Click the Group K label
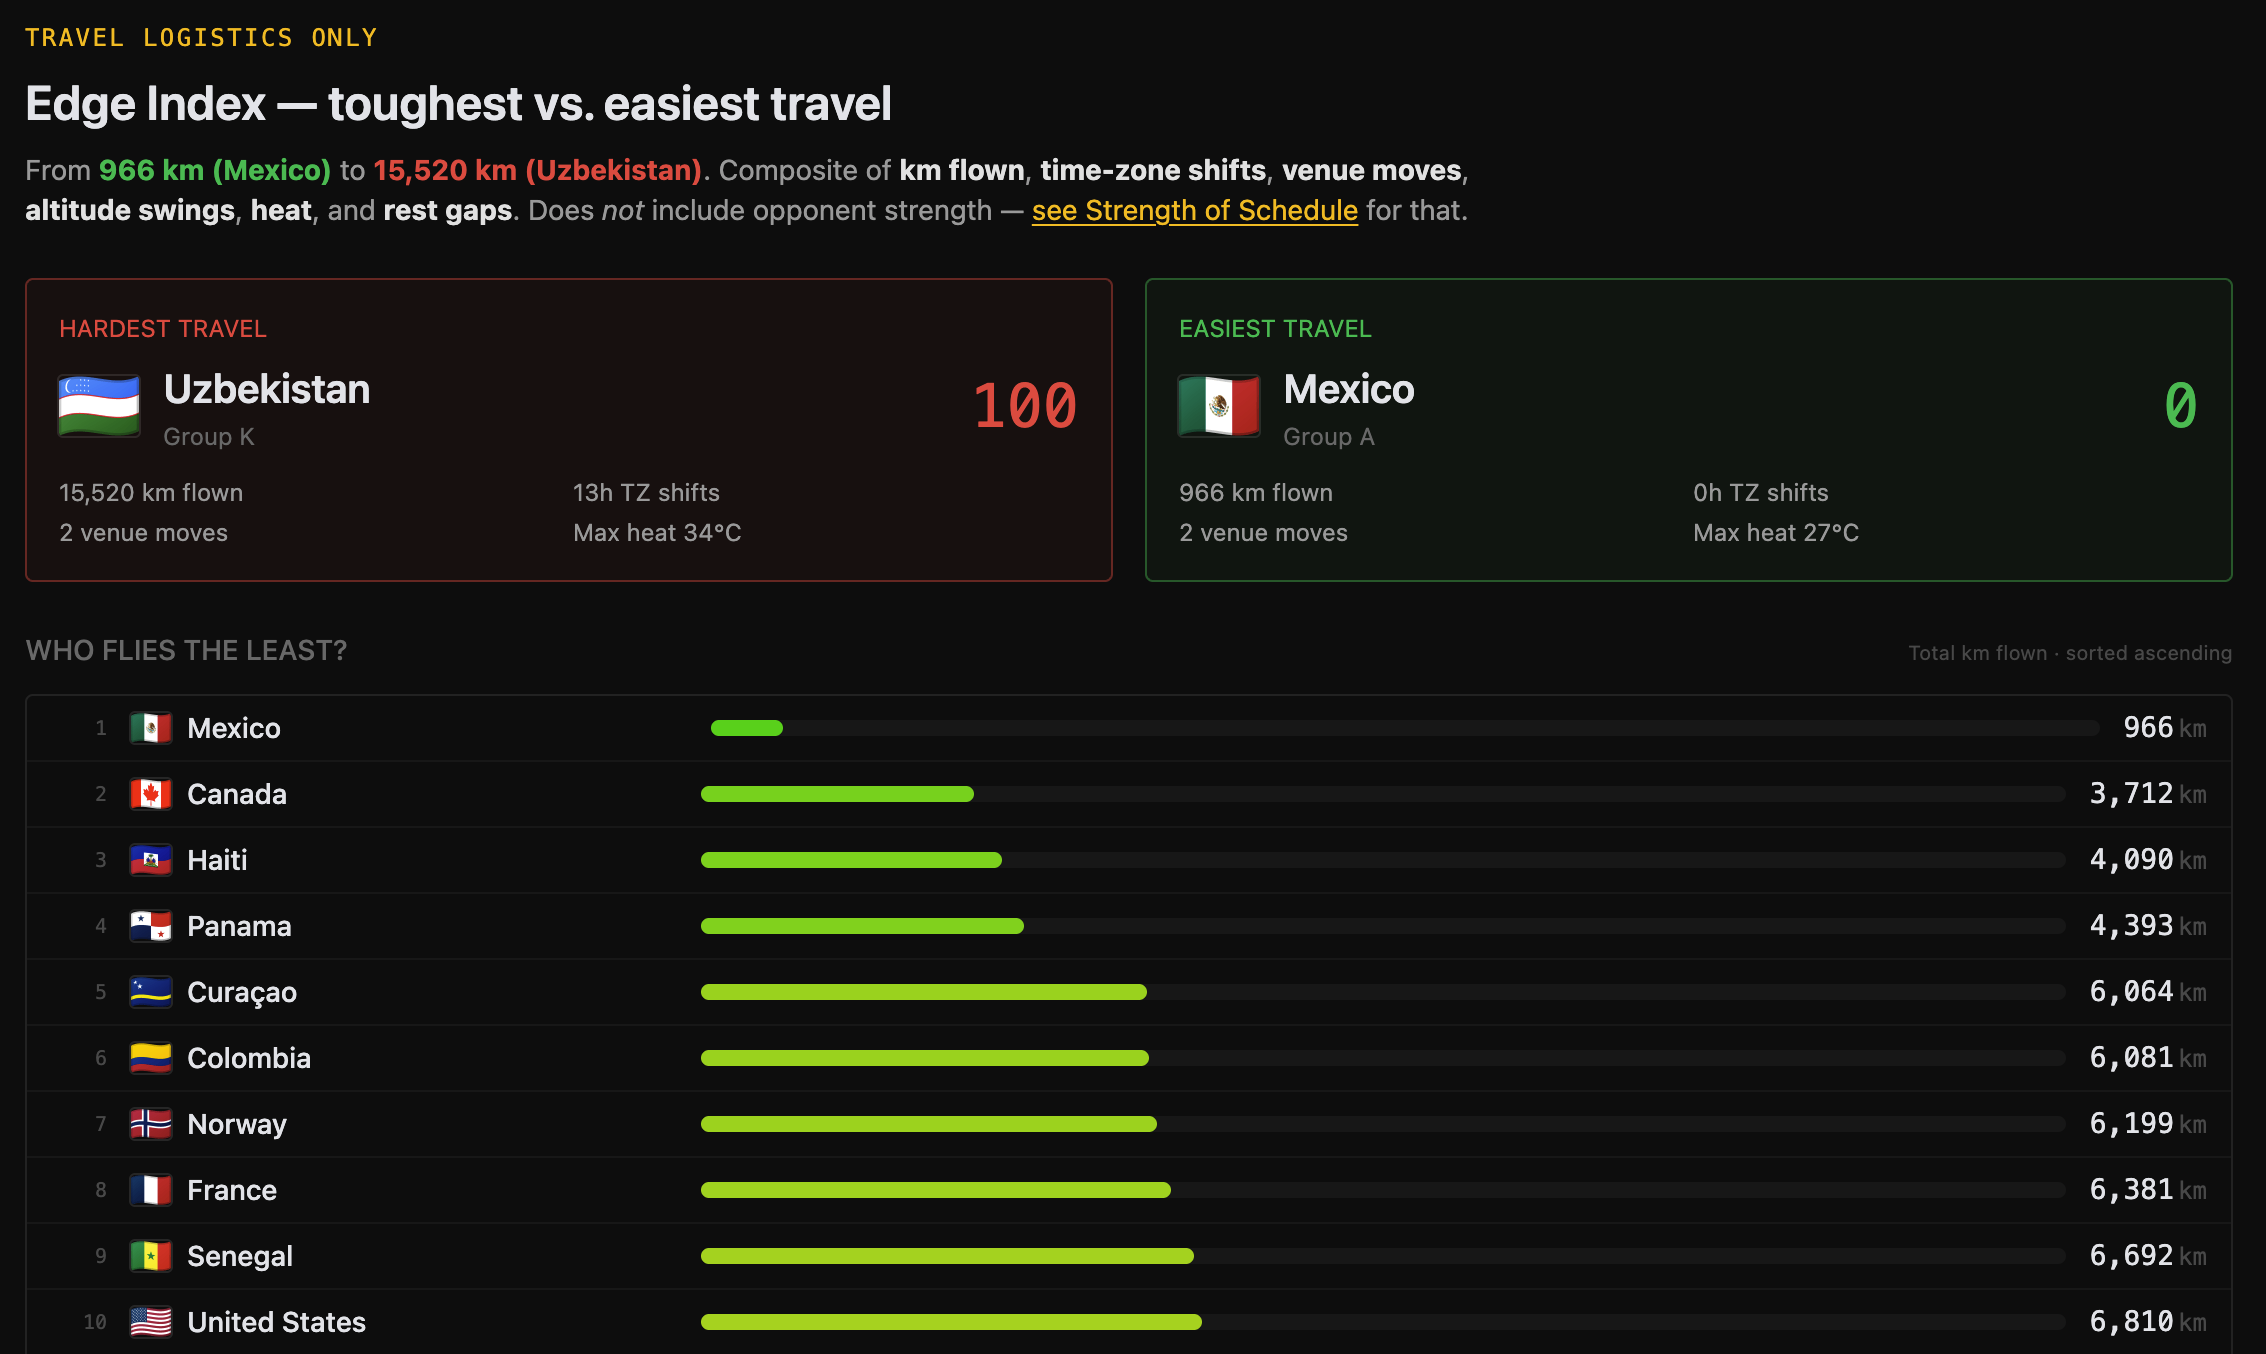The height and width of the screenshot is (1354, 2266). click(209, 437)
